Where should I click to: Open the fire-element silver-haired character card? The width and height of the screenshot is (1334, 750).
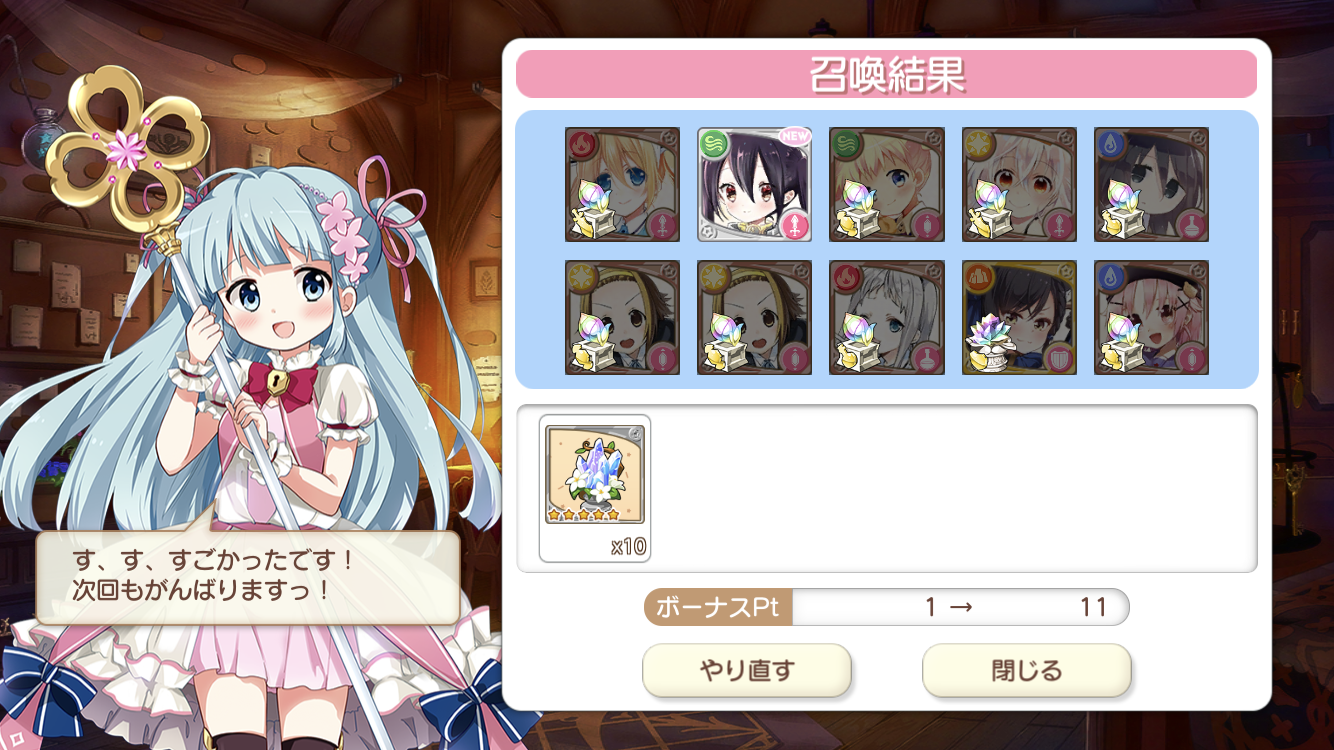tap(887, 317)
